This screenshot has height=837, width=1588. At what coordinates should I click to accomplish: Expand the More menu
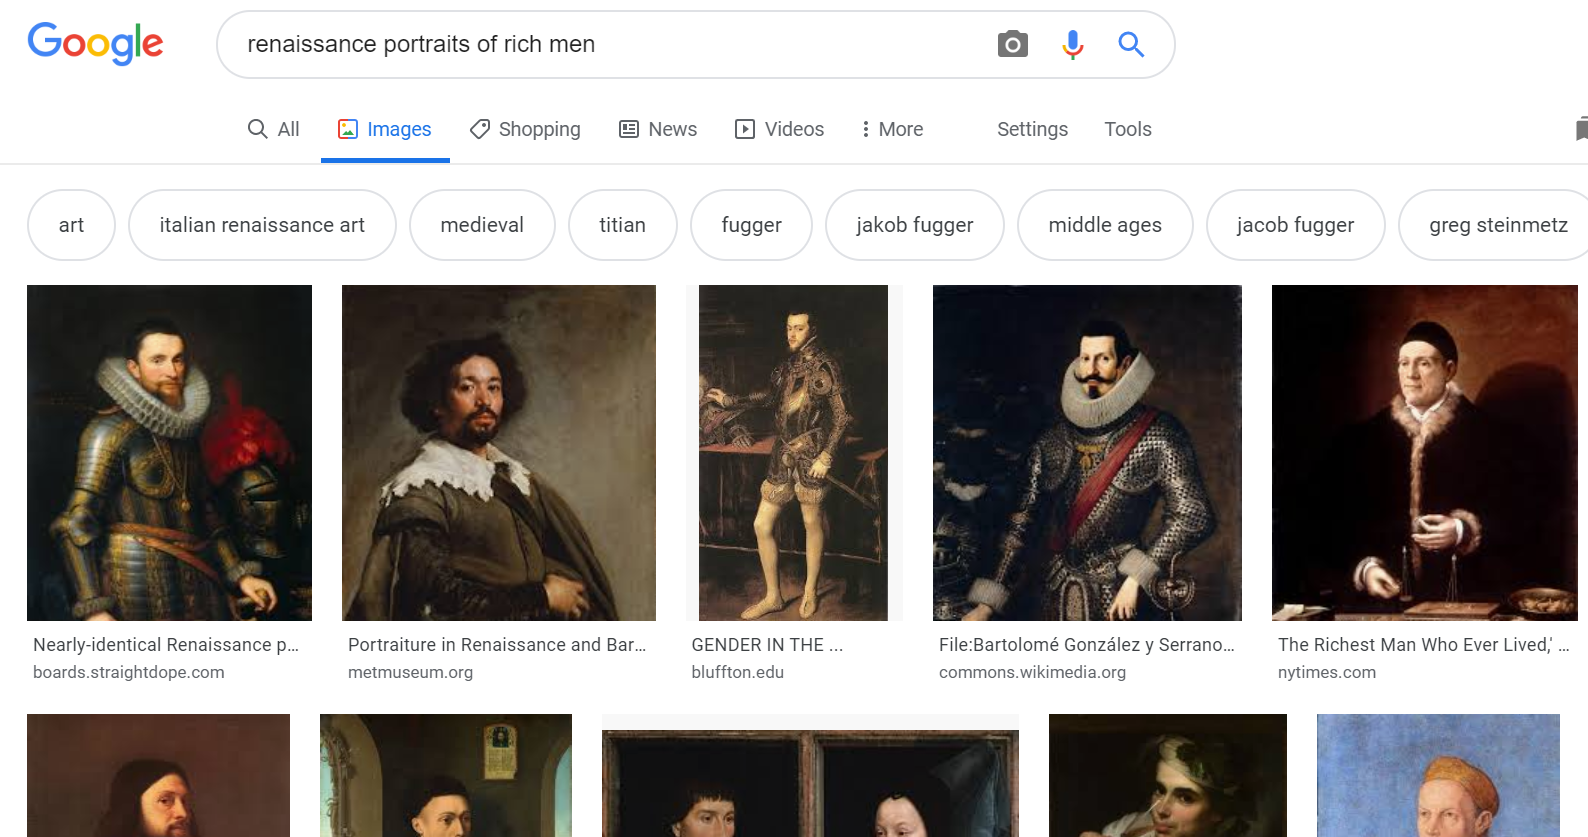(891, 129)
